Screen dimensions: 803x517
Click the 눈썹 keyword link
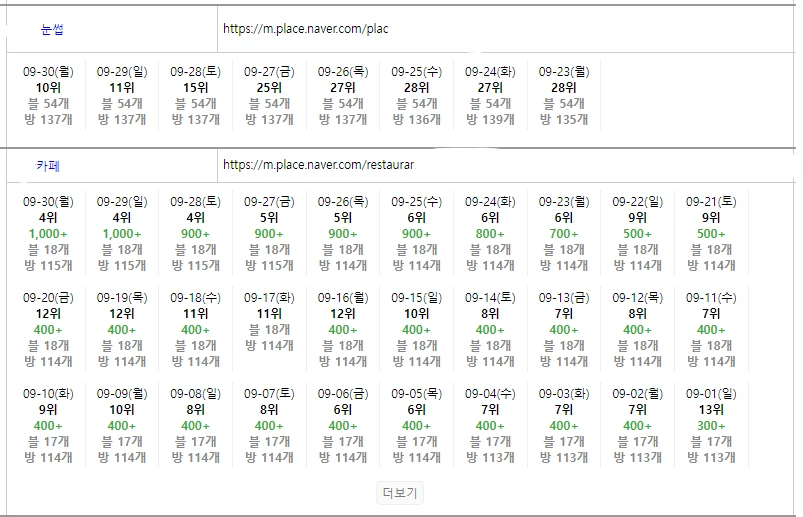pos(51,30)
